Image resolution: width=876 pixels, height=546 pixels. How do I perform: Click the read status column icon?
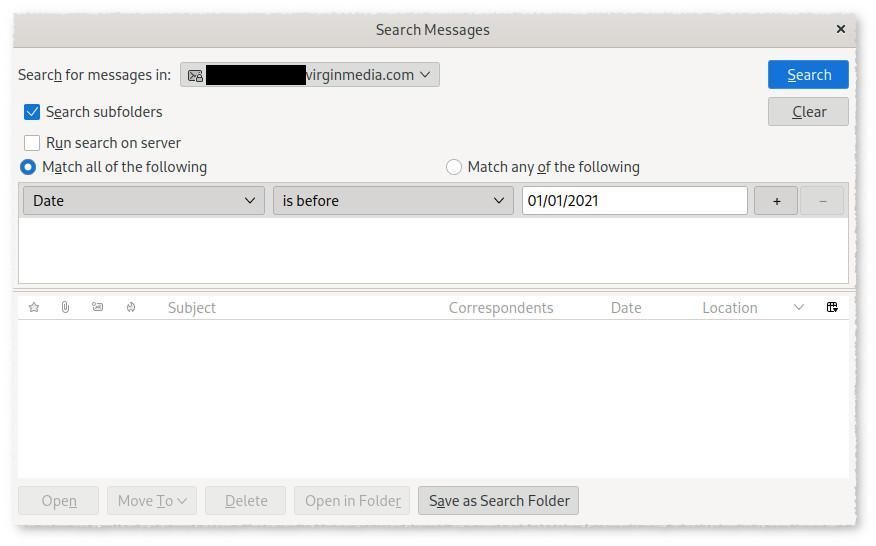click(x=97, y=307)
